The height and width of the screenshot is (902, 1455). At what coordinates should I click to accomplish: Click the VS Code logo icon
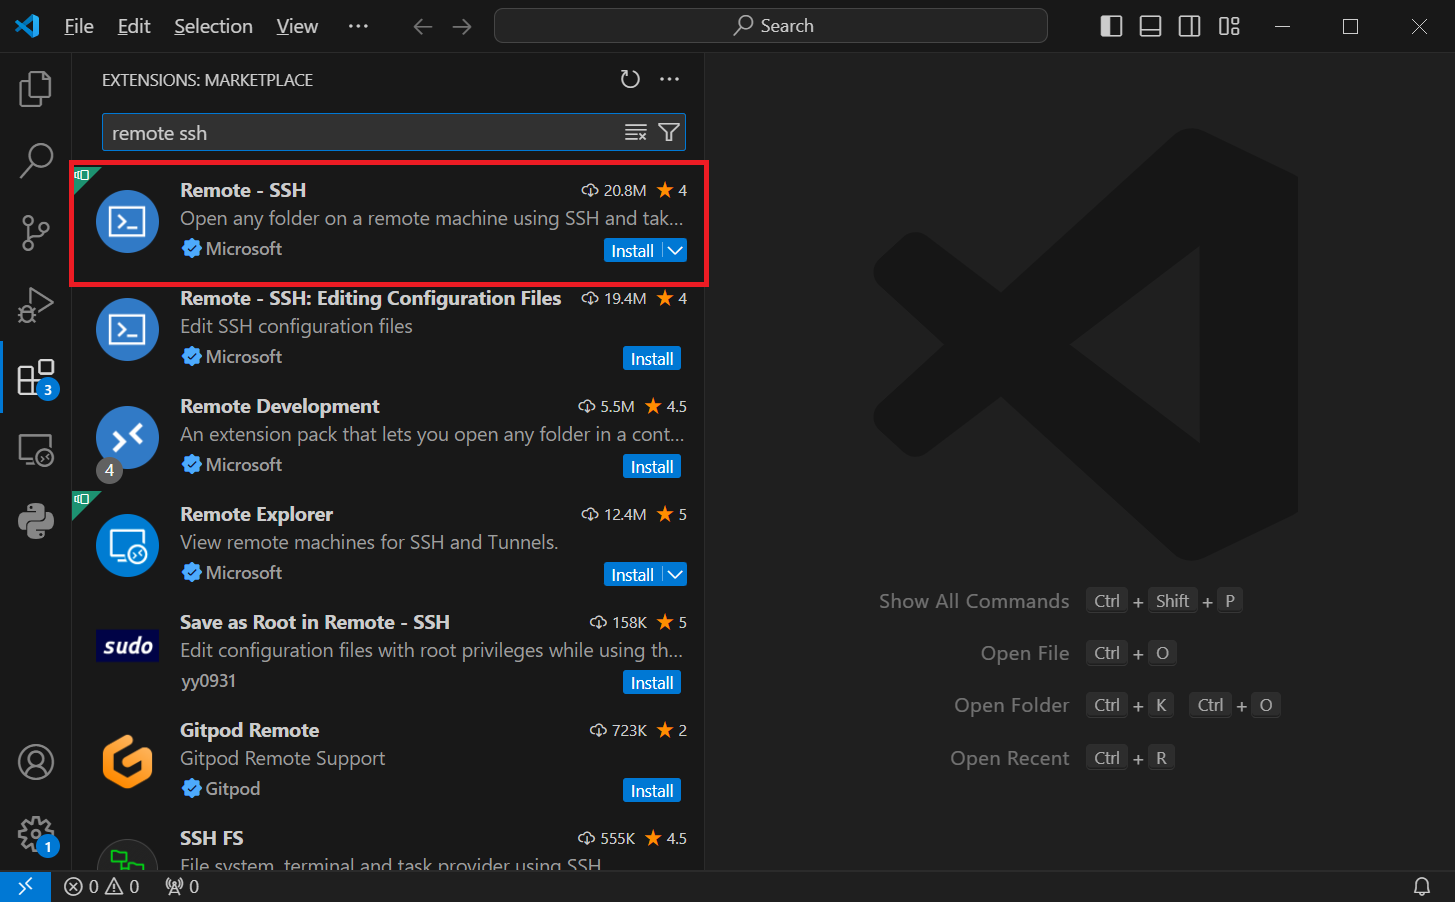coord(27,26)
